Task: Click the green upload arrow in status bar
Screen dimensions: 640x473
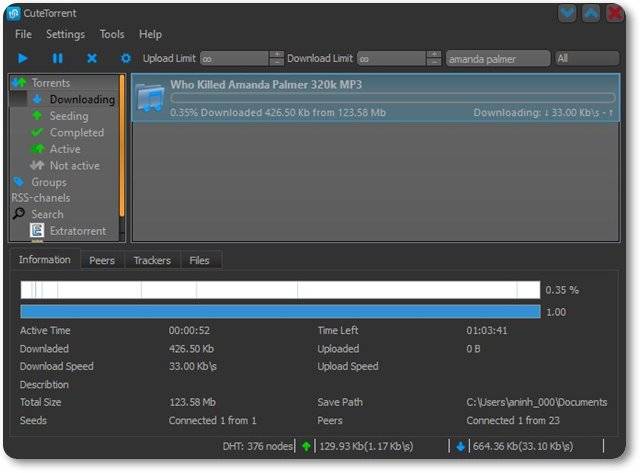Action: (x=306, y=446)
